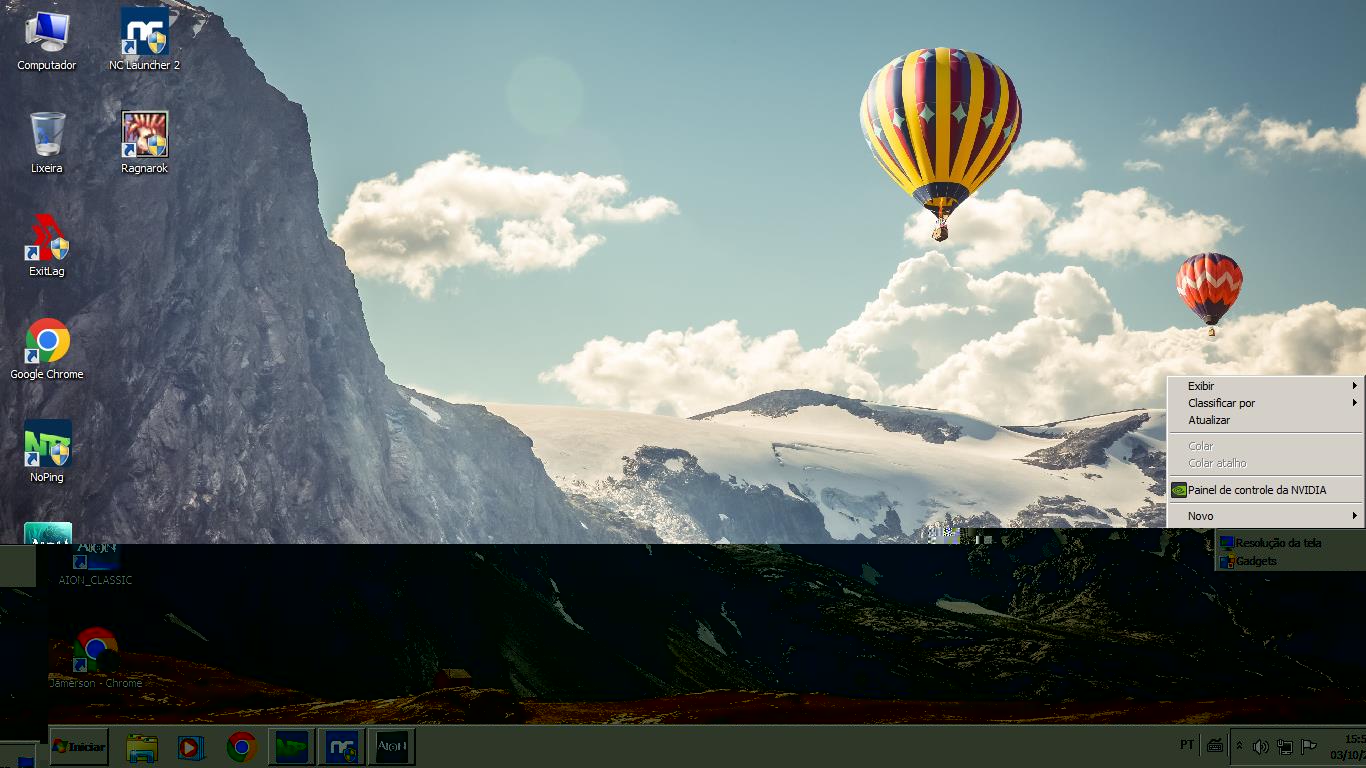Click the volume speaker tray icon
This screenshot has width=1366, height=768.
coord(1260,746)
